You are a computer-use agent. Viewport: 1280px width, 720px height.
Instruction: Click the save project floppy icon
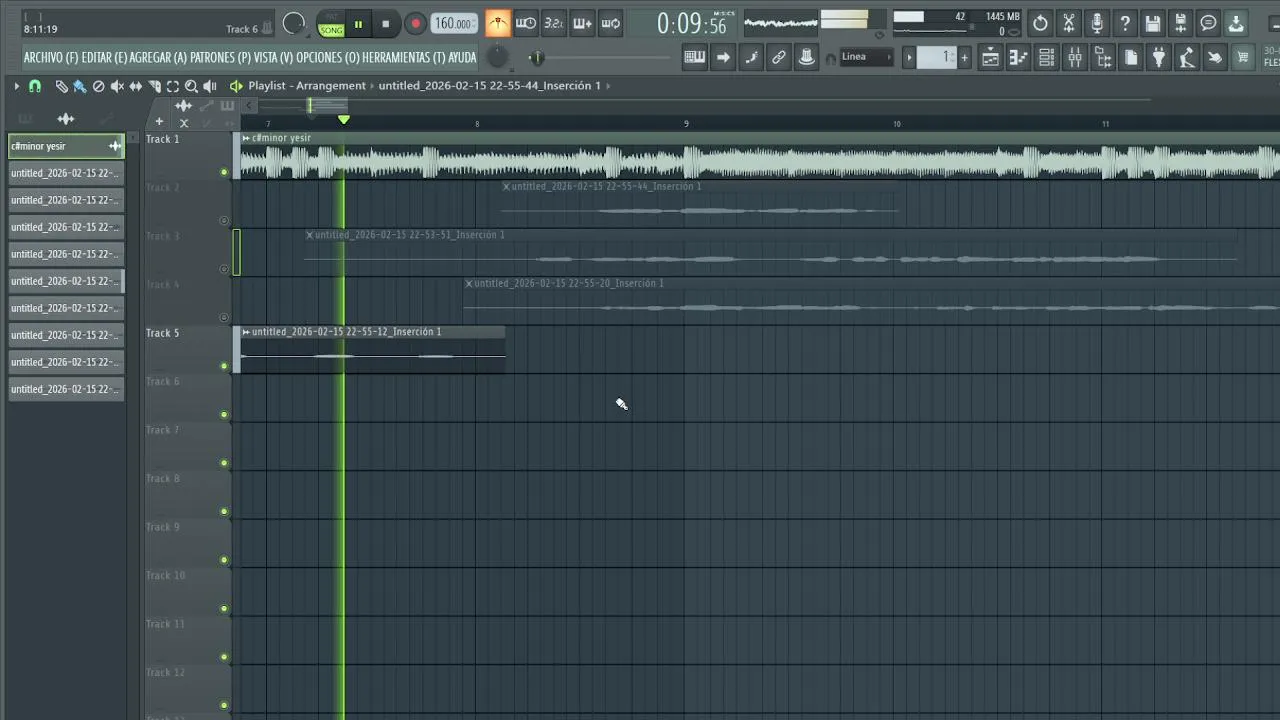click(x=1153, y=23)
